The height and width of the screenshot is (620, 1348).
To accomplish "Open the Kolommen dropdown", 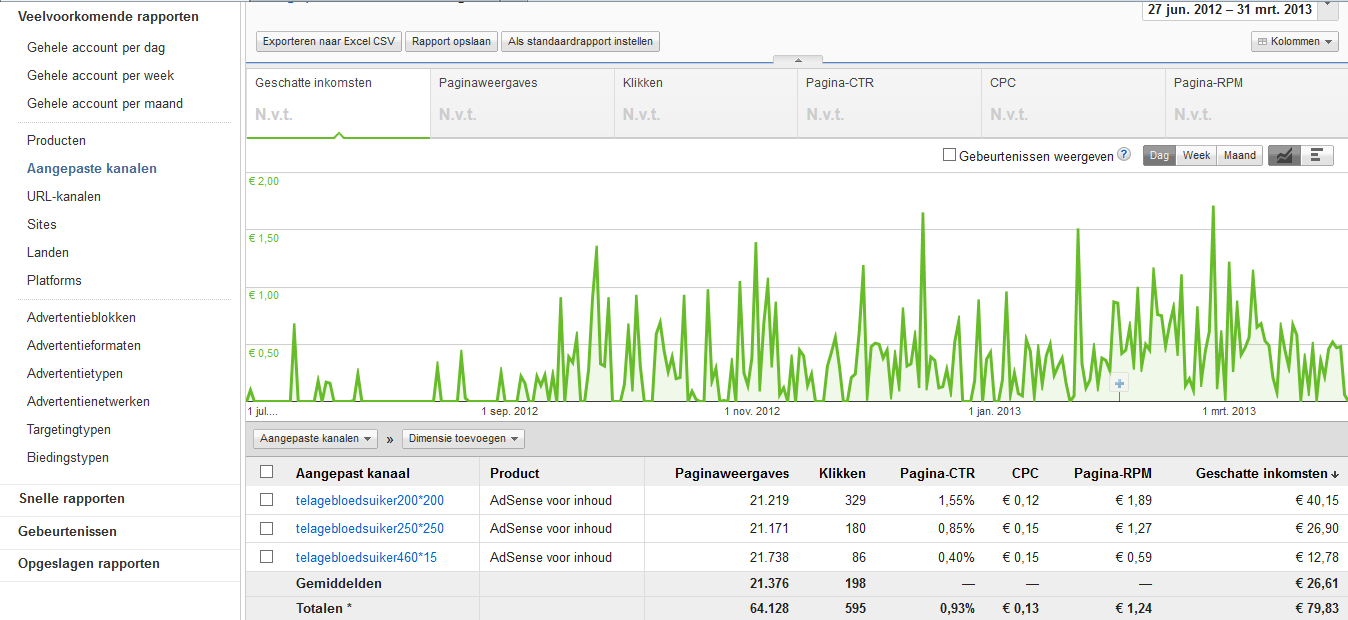I will click(x=1295, y=41).
